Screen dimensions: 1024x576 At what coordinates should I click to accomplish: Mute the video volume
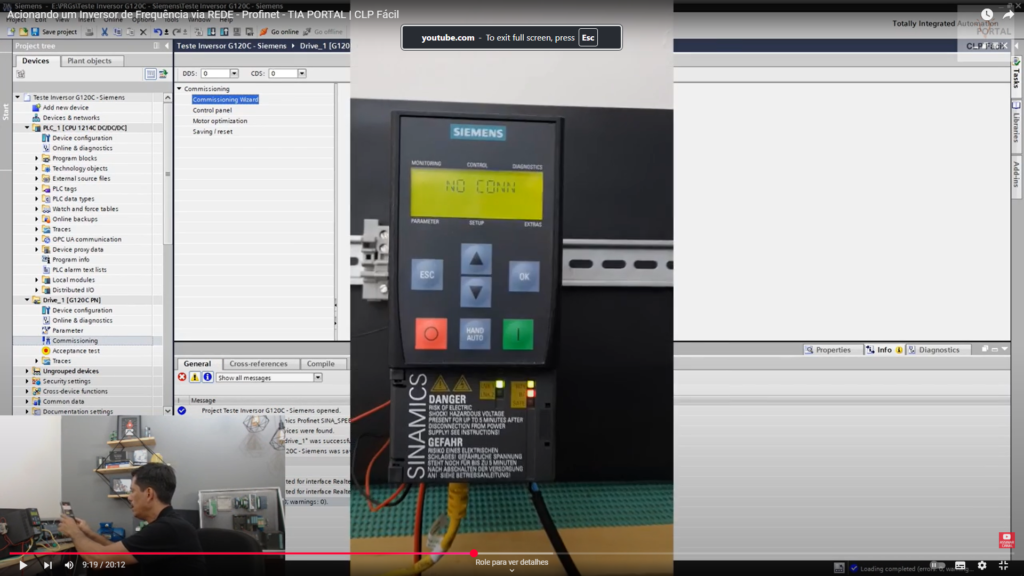coord(69,565)
